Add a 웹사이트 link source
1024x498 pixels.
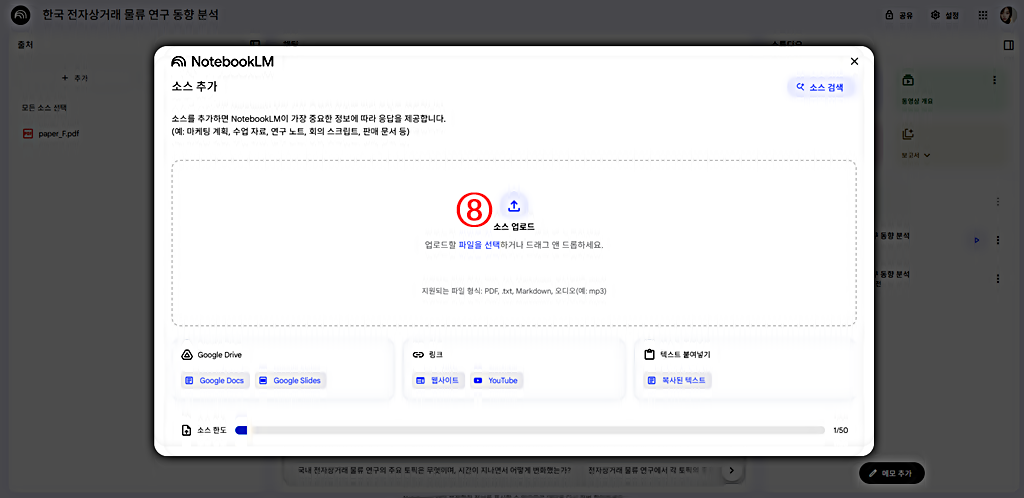coord(438,381)
